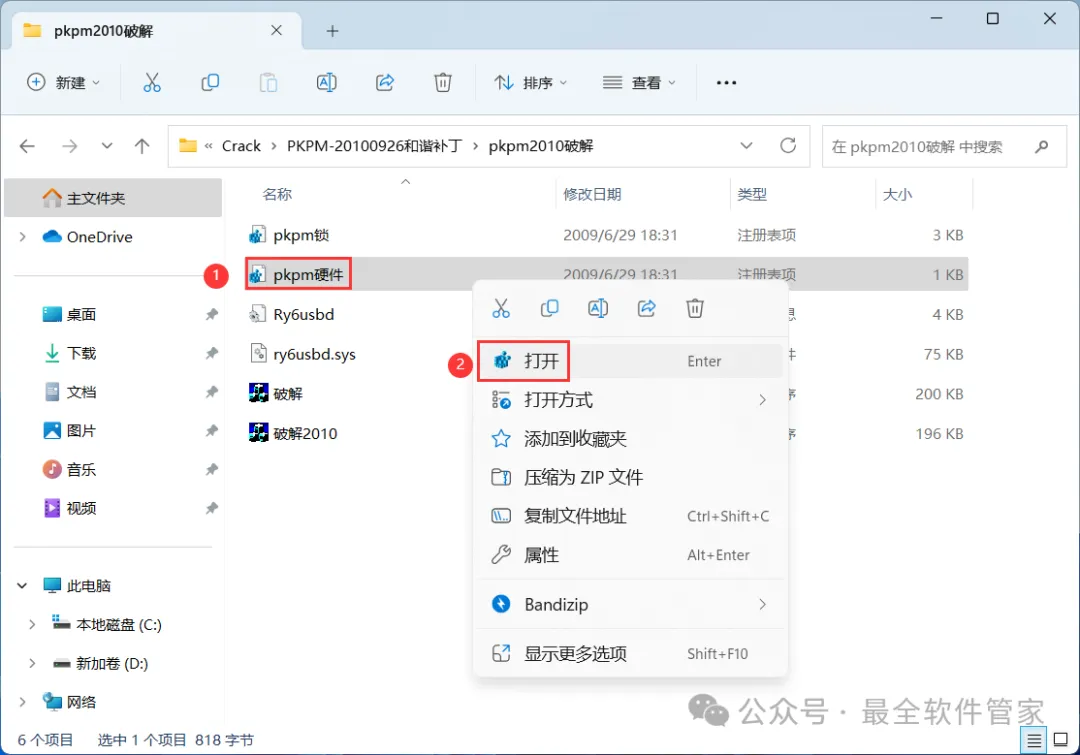Sort by the 大小 column header
This screenshot has height=755, width=1080.
897,195
